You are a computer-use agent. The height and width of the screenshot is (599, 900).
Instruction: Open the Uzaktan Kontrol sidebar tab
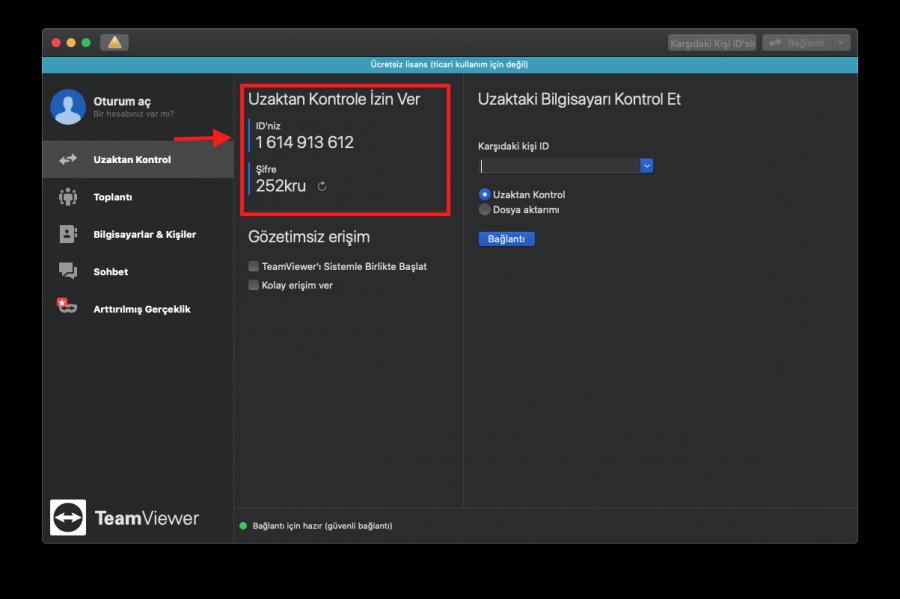(138, 160)
